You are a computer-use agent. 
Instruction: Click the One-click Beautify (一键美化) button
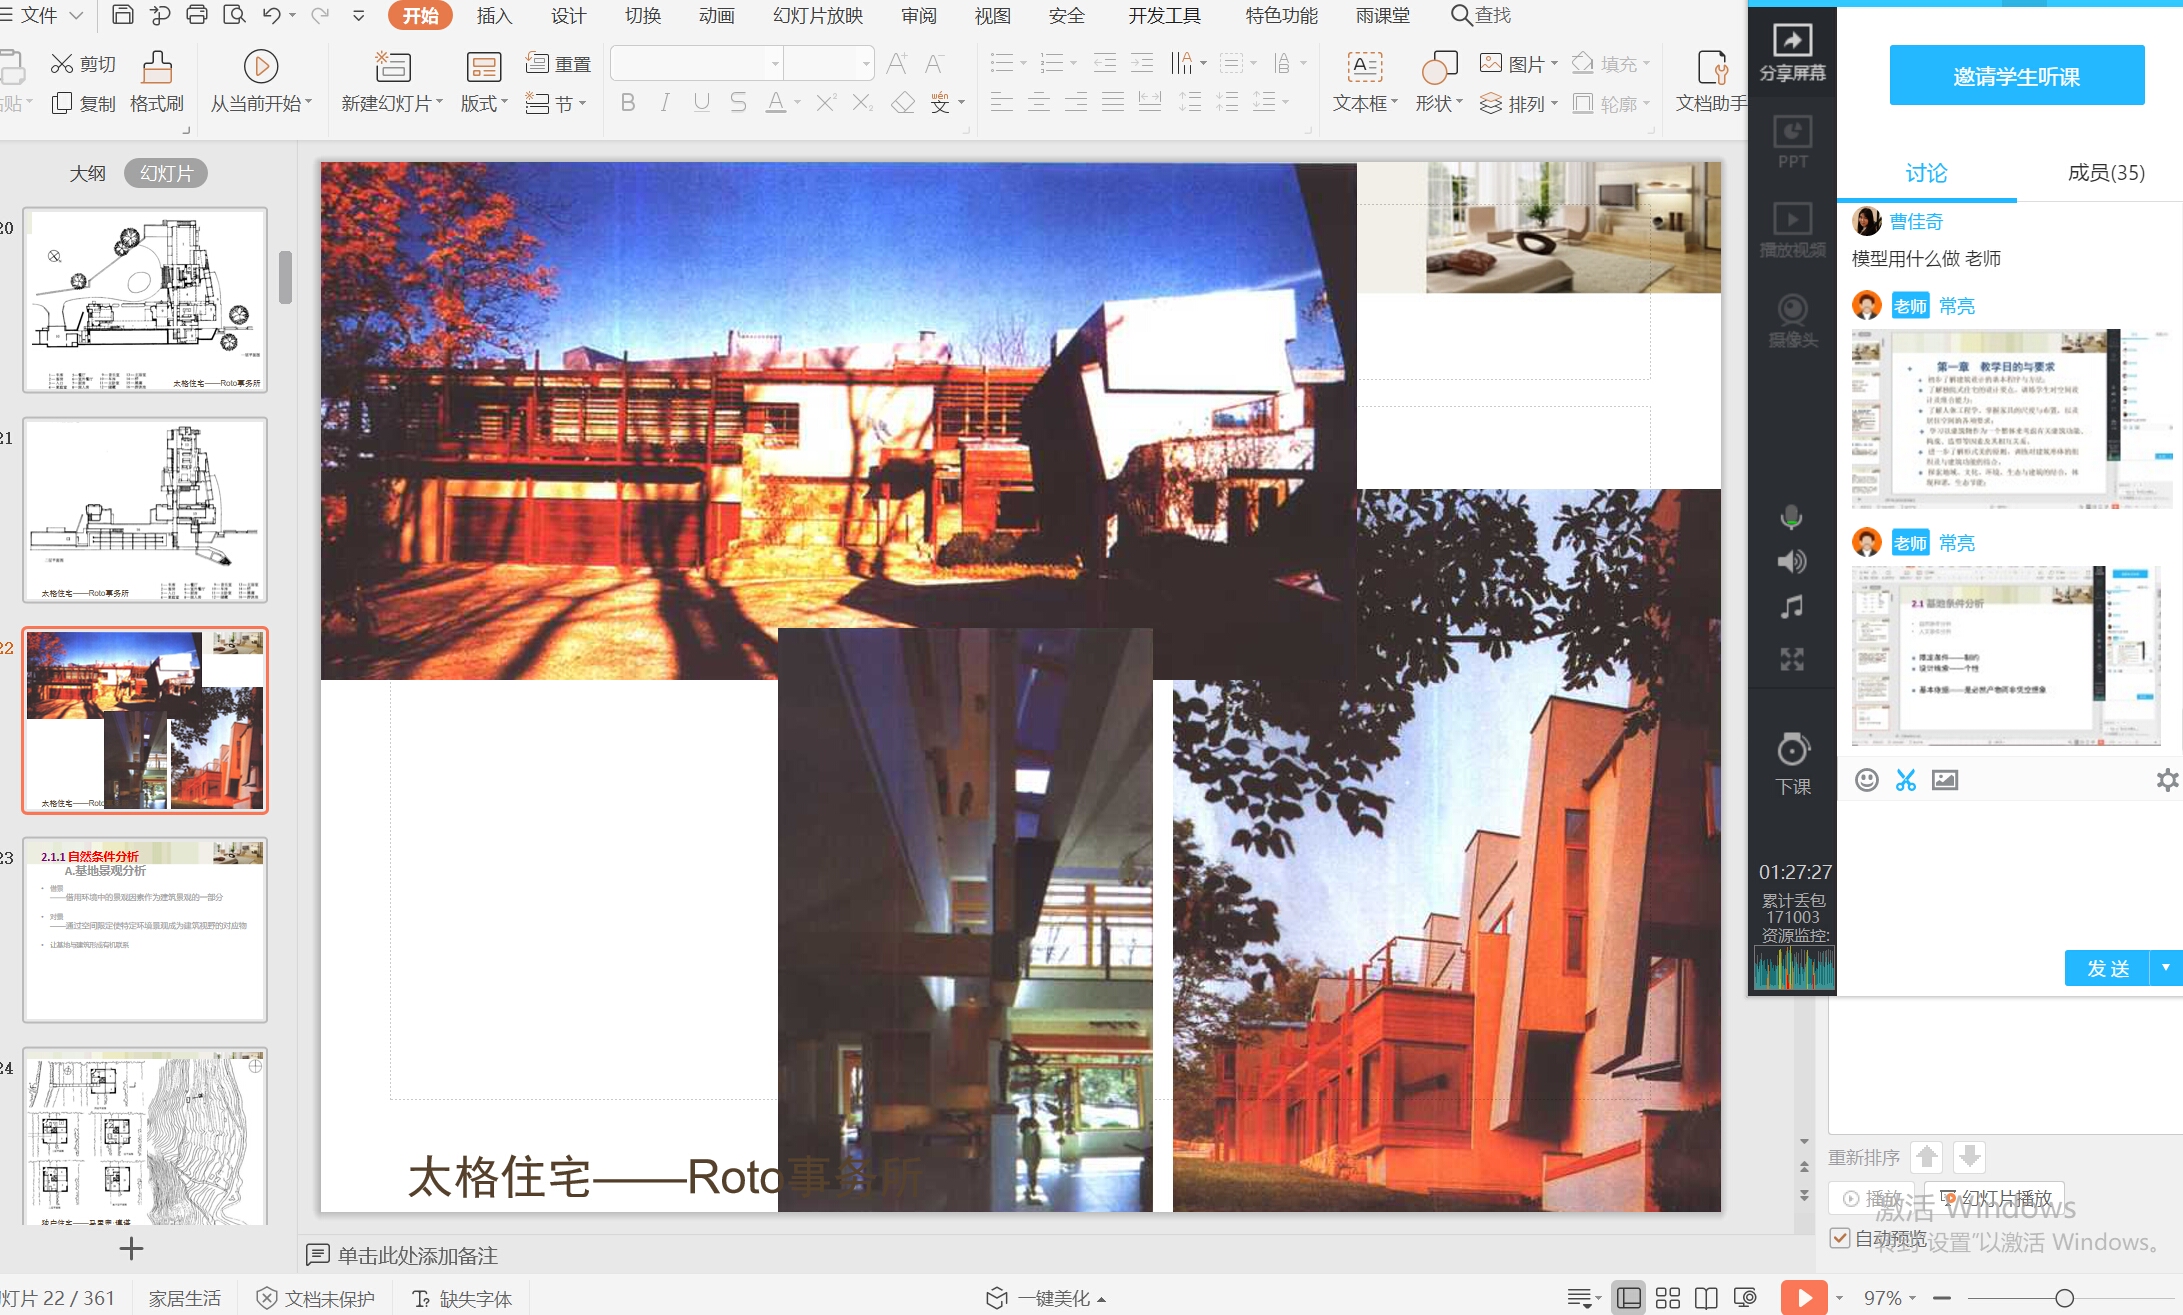1046,1298
